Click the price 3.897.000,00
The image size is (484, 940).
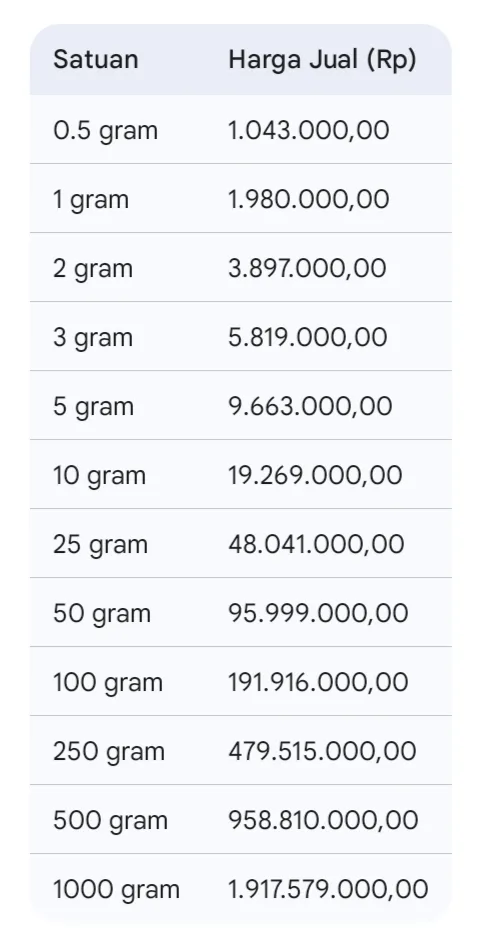pyautogui.click(x=307, y=268)
